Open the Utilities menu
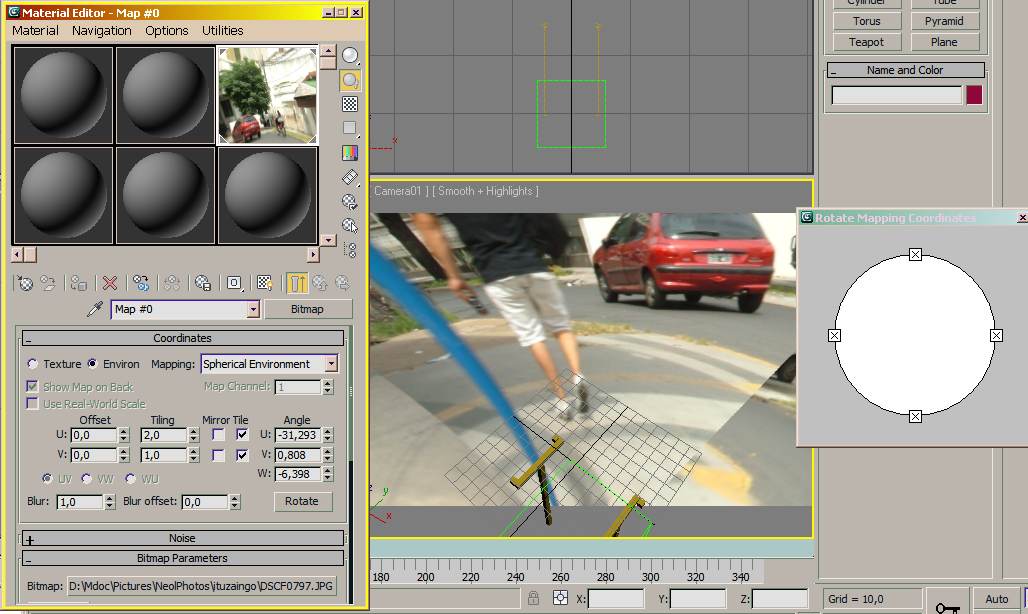The width and height of the screenshot is (1028, 614). point(222,31)
